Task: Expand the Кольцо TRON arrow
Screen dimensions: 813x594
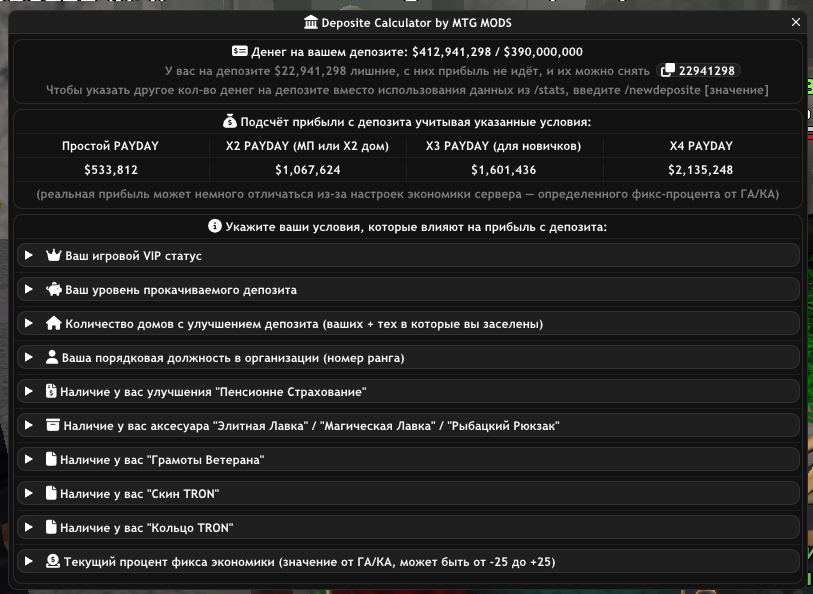Action: [29, 527]
